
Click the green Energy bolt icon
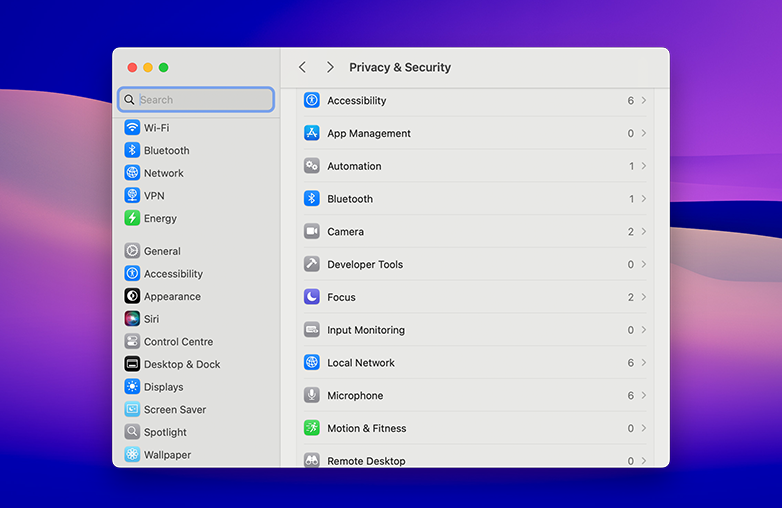coord(132,218)
